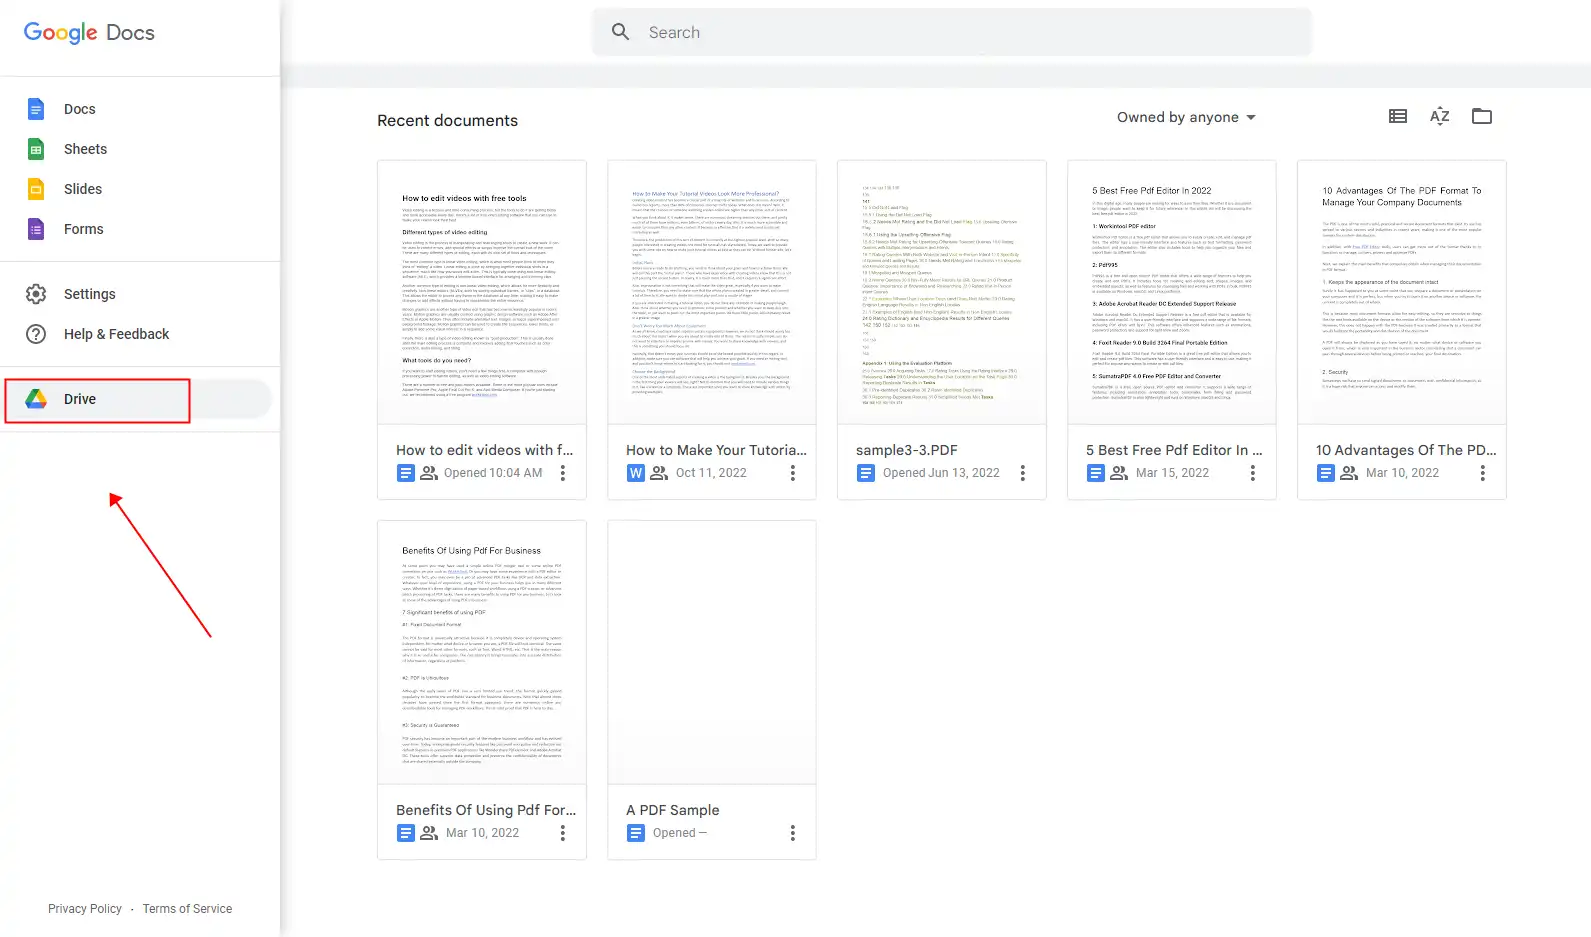This screenshot has height=937, width=1591.
Task: Click the blue Docs icon
Action: point(36,109)
